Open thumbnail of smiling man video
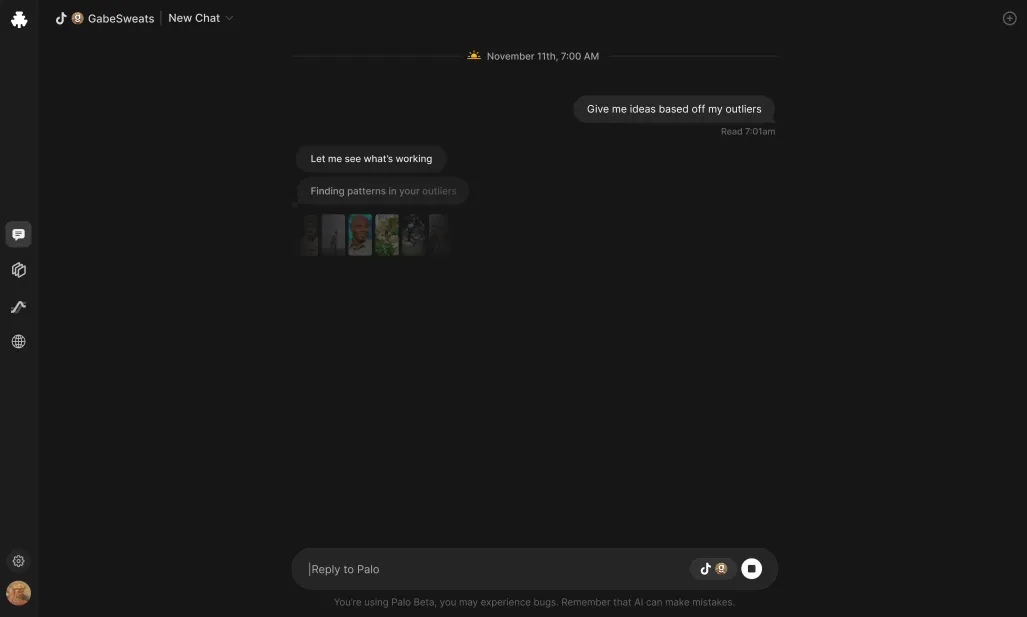Viewport: 1027px width, 617px height. click(360, 234)
